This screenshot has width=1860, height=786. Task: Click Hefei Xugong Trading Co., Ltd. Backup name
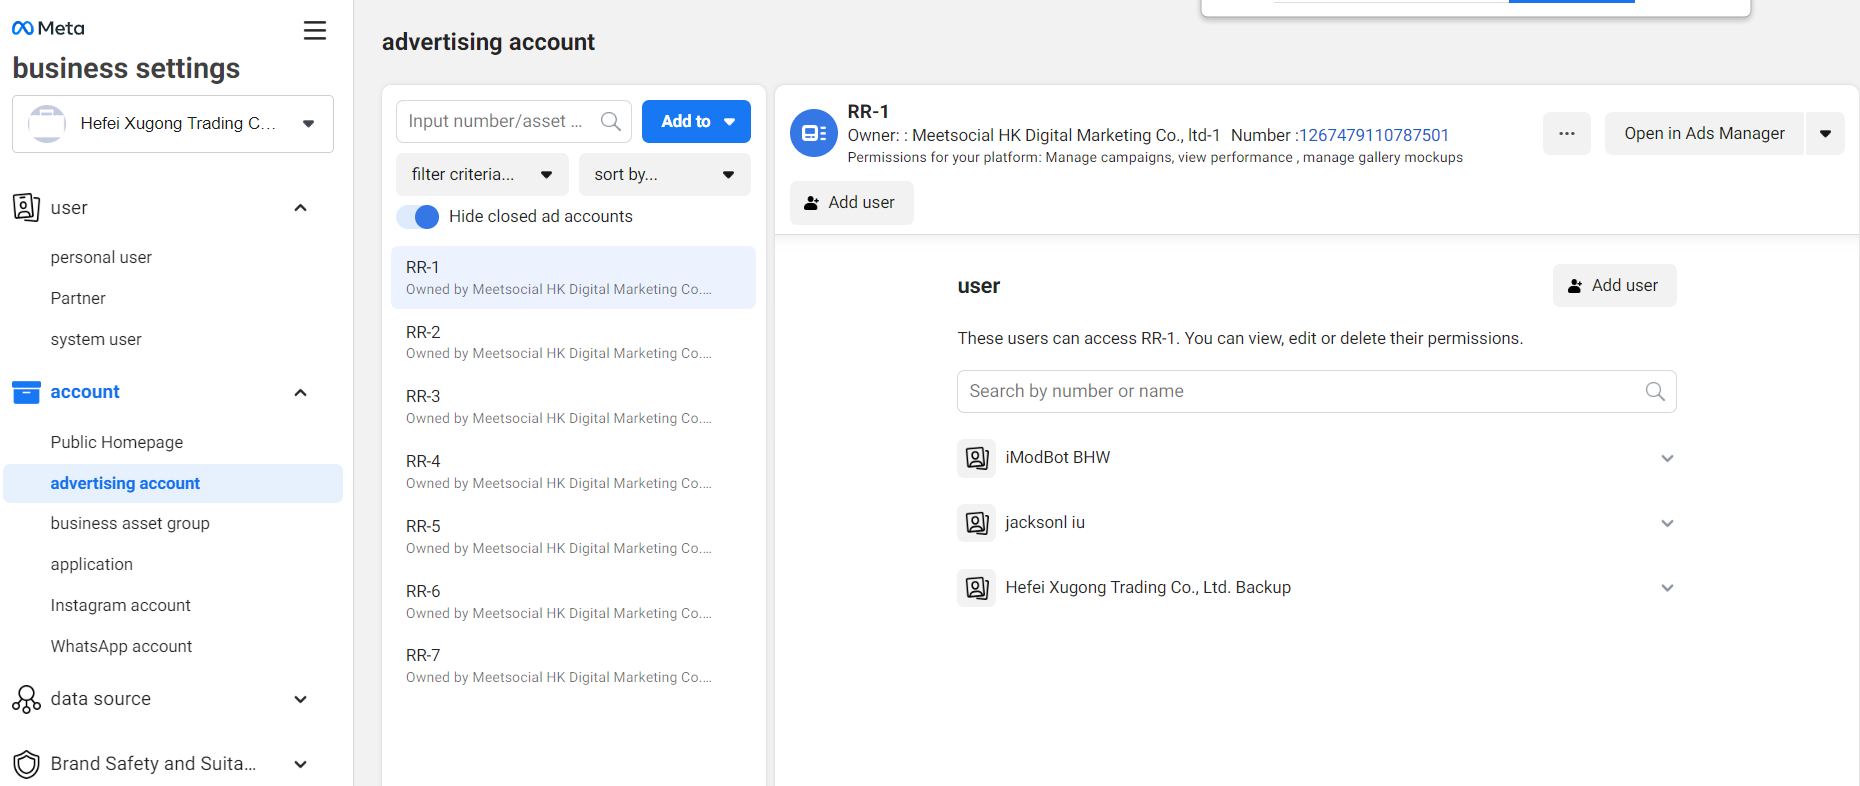click(1148, 588)
